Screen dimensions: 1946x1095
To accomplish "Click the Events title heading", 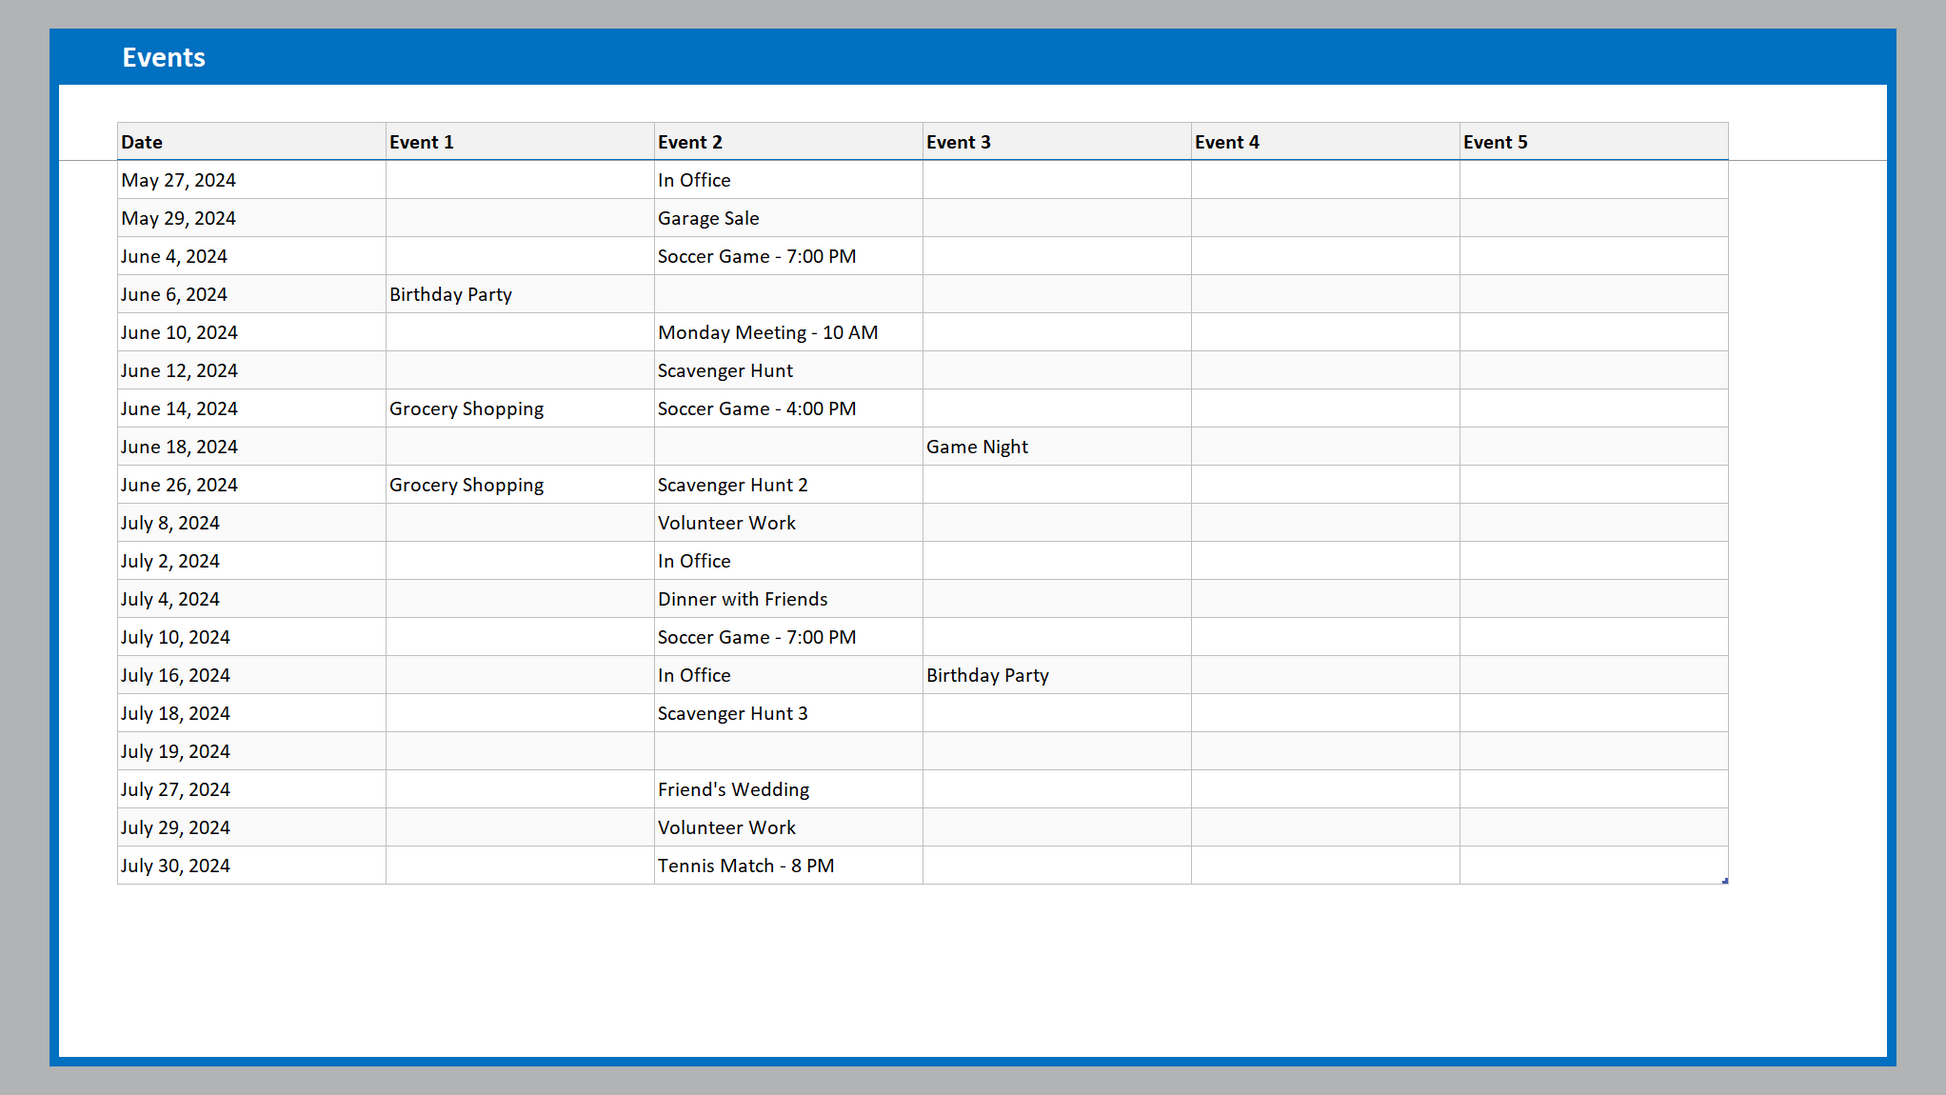I will click(x=164, y=58).
